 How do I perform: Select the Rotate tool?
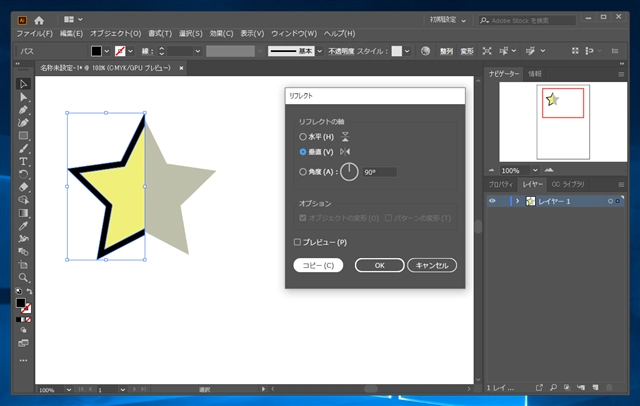point(23,174)
